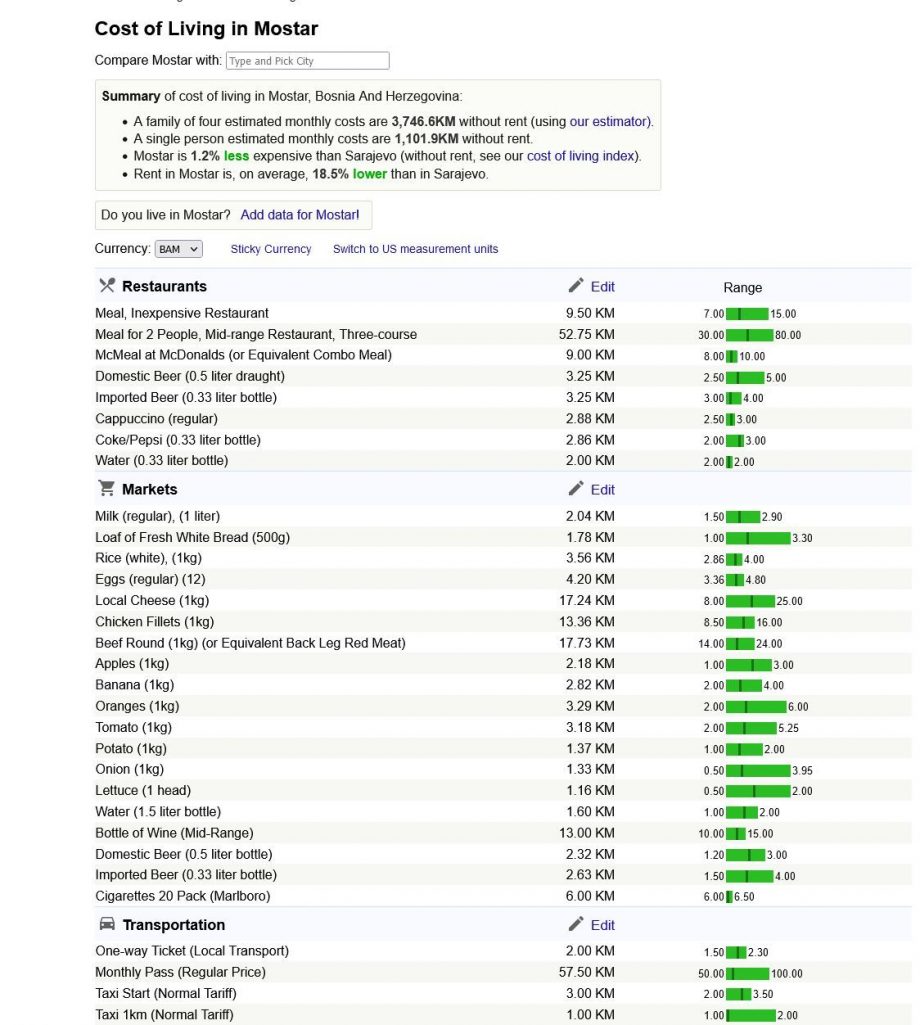Click Edit link for Transportation section
The width and height of the screenshot is (920, 1025).
coord(603,925)
